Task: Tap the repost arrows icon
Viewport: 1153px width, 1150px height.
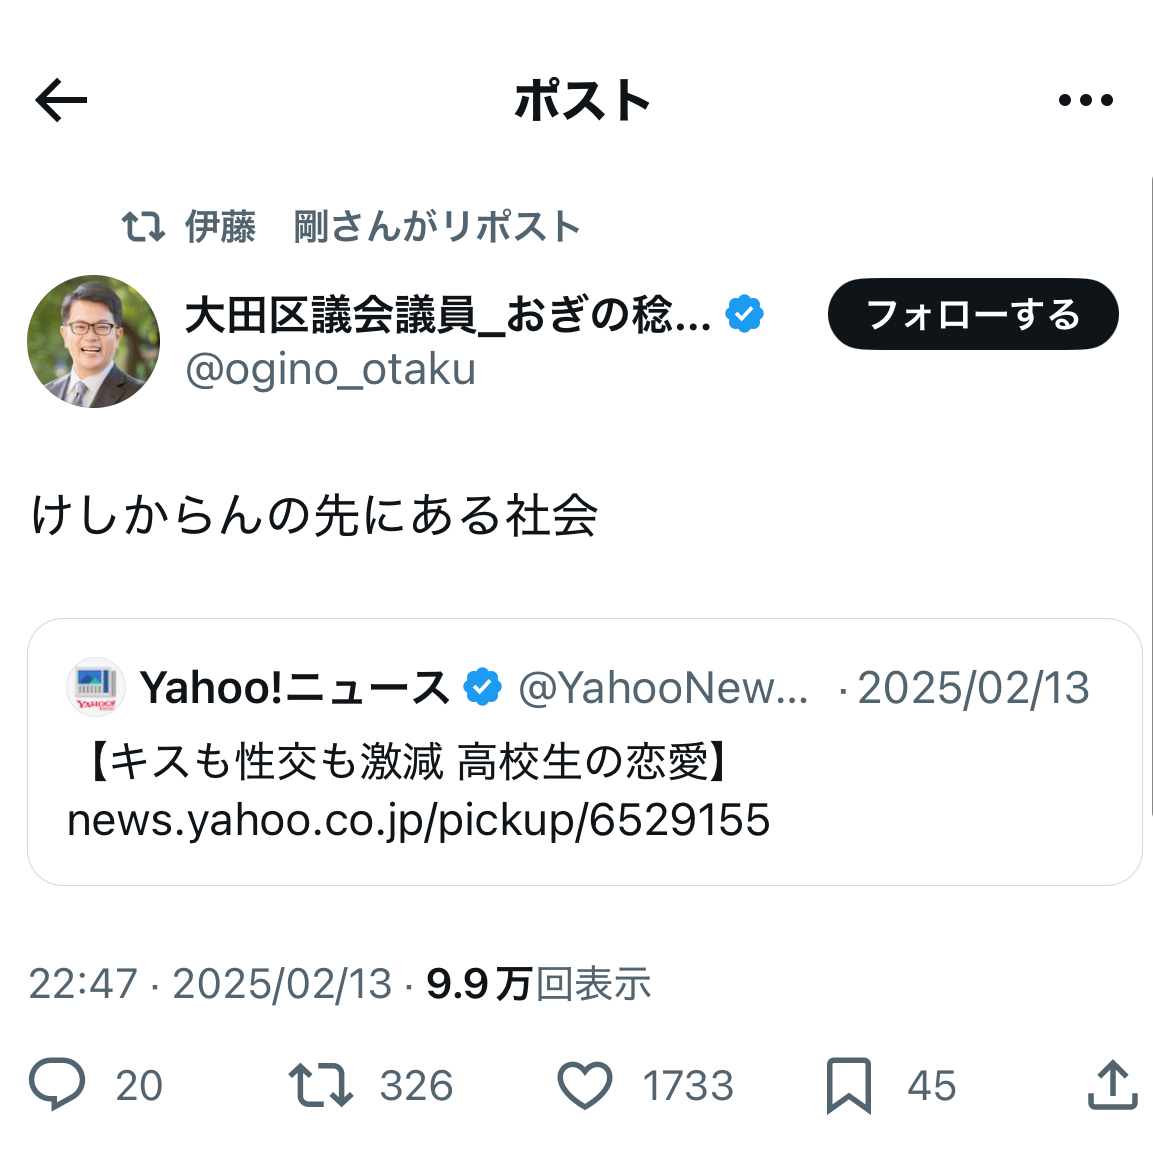Action: 320,1085
